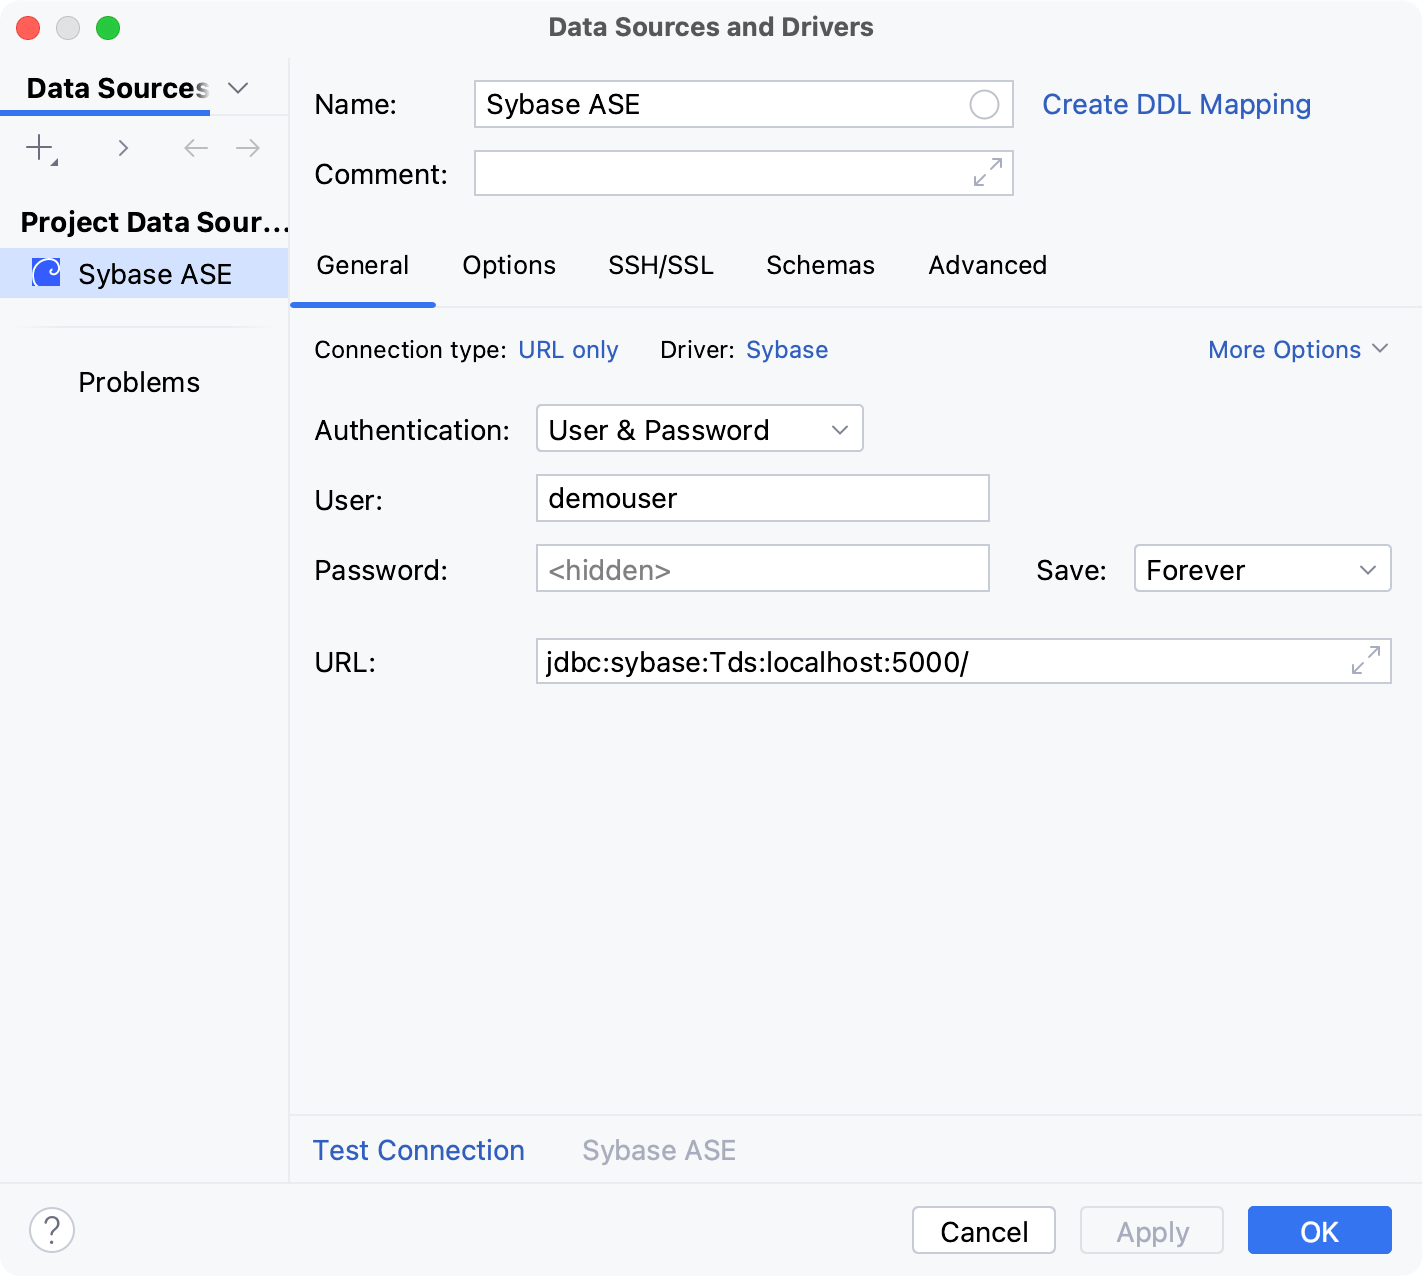This screenshot has width=1422, height=1276.
Task: Confirm changes with OK
Action: click(x=1319, y=1231)
